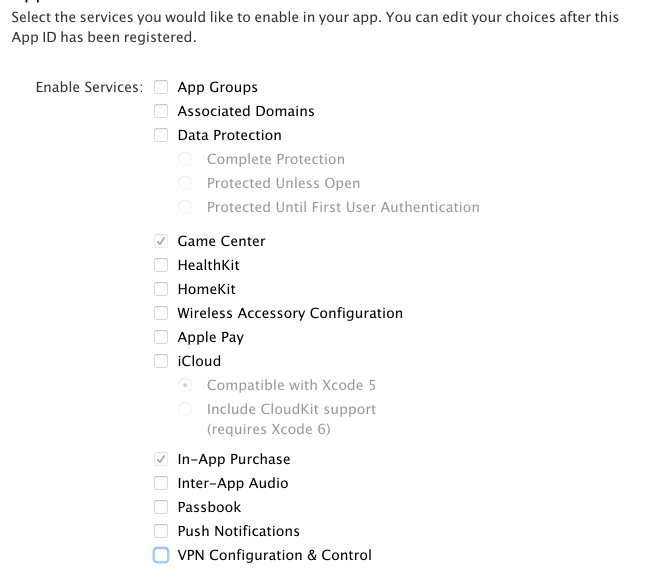
Task: Enable the HealthKit checkbox
Action: tap(161, 265)
